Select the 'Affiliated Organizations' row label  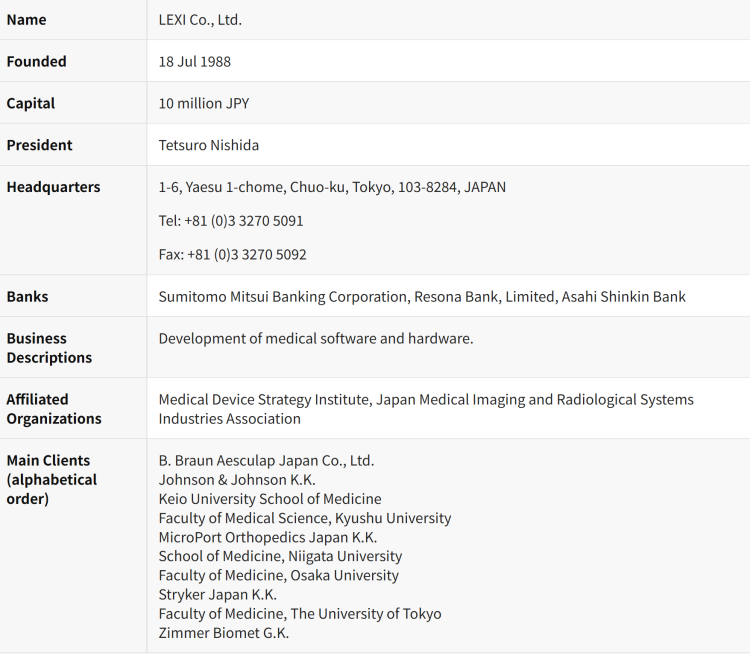pyautogui.click(x=54, y=409)
